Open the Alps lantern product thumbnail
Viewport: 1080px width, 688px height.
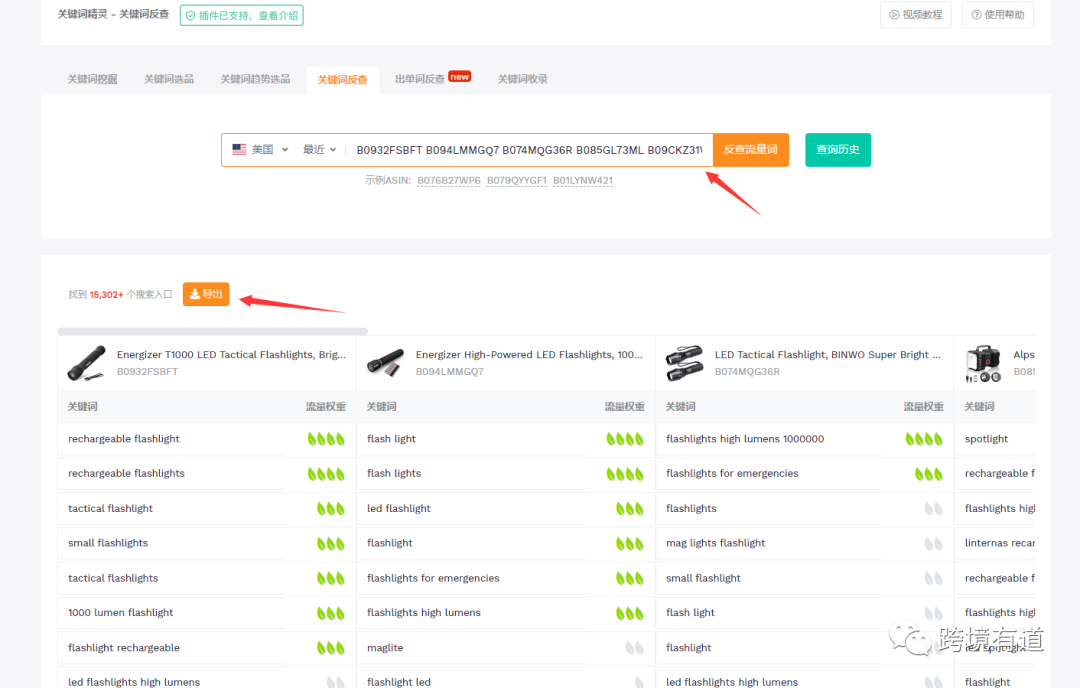(x=984, y=363)
